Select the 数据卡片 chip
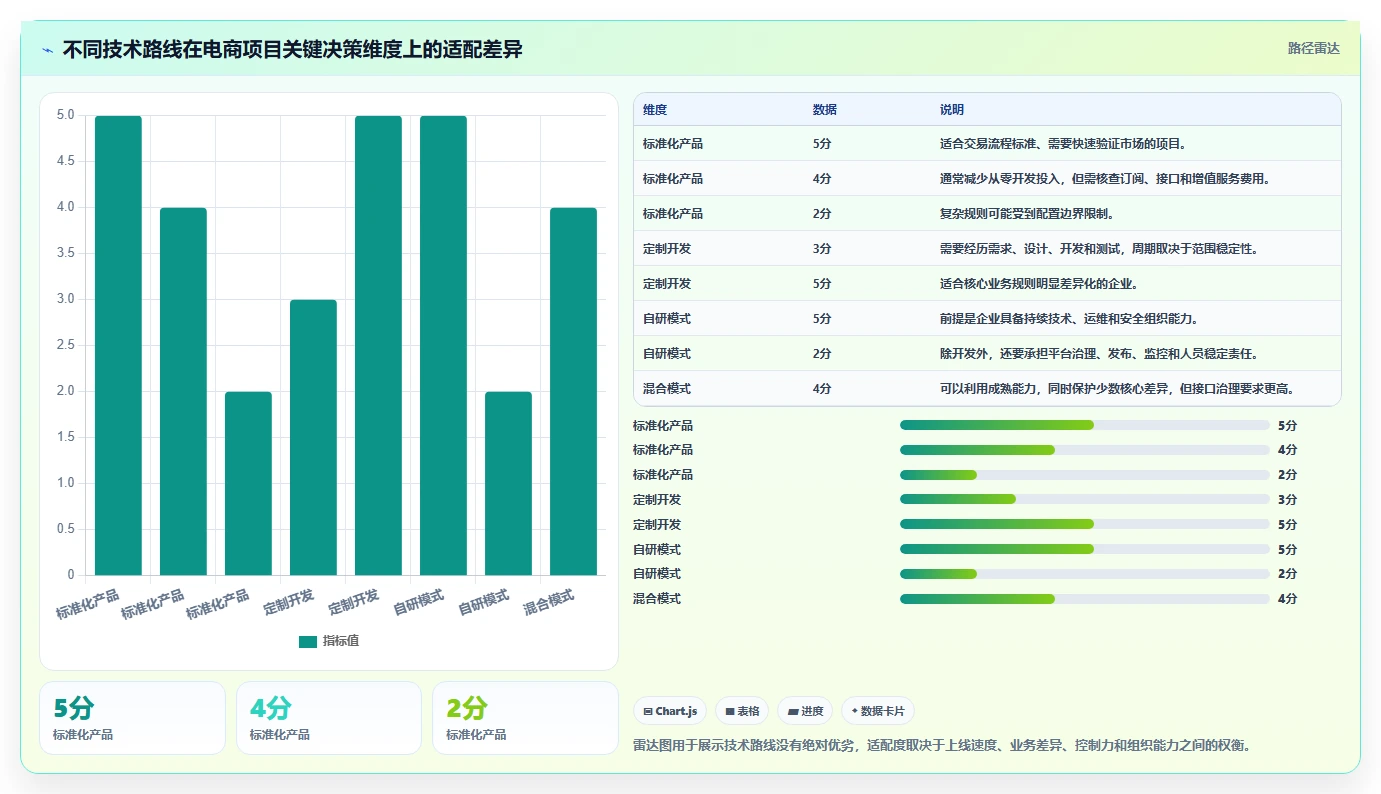 tap(877, 711)
